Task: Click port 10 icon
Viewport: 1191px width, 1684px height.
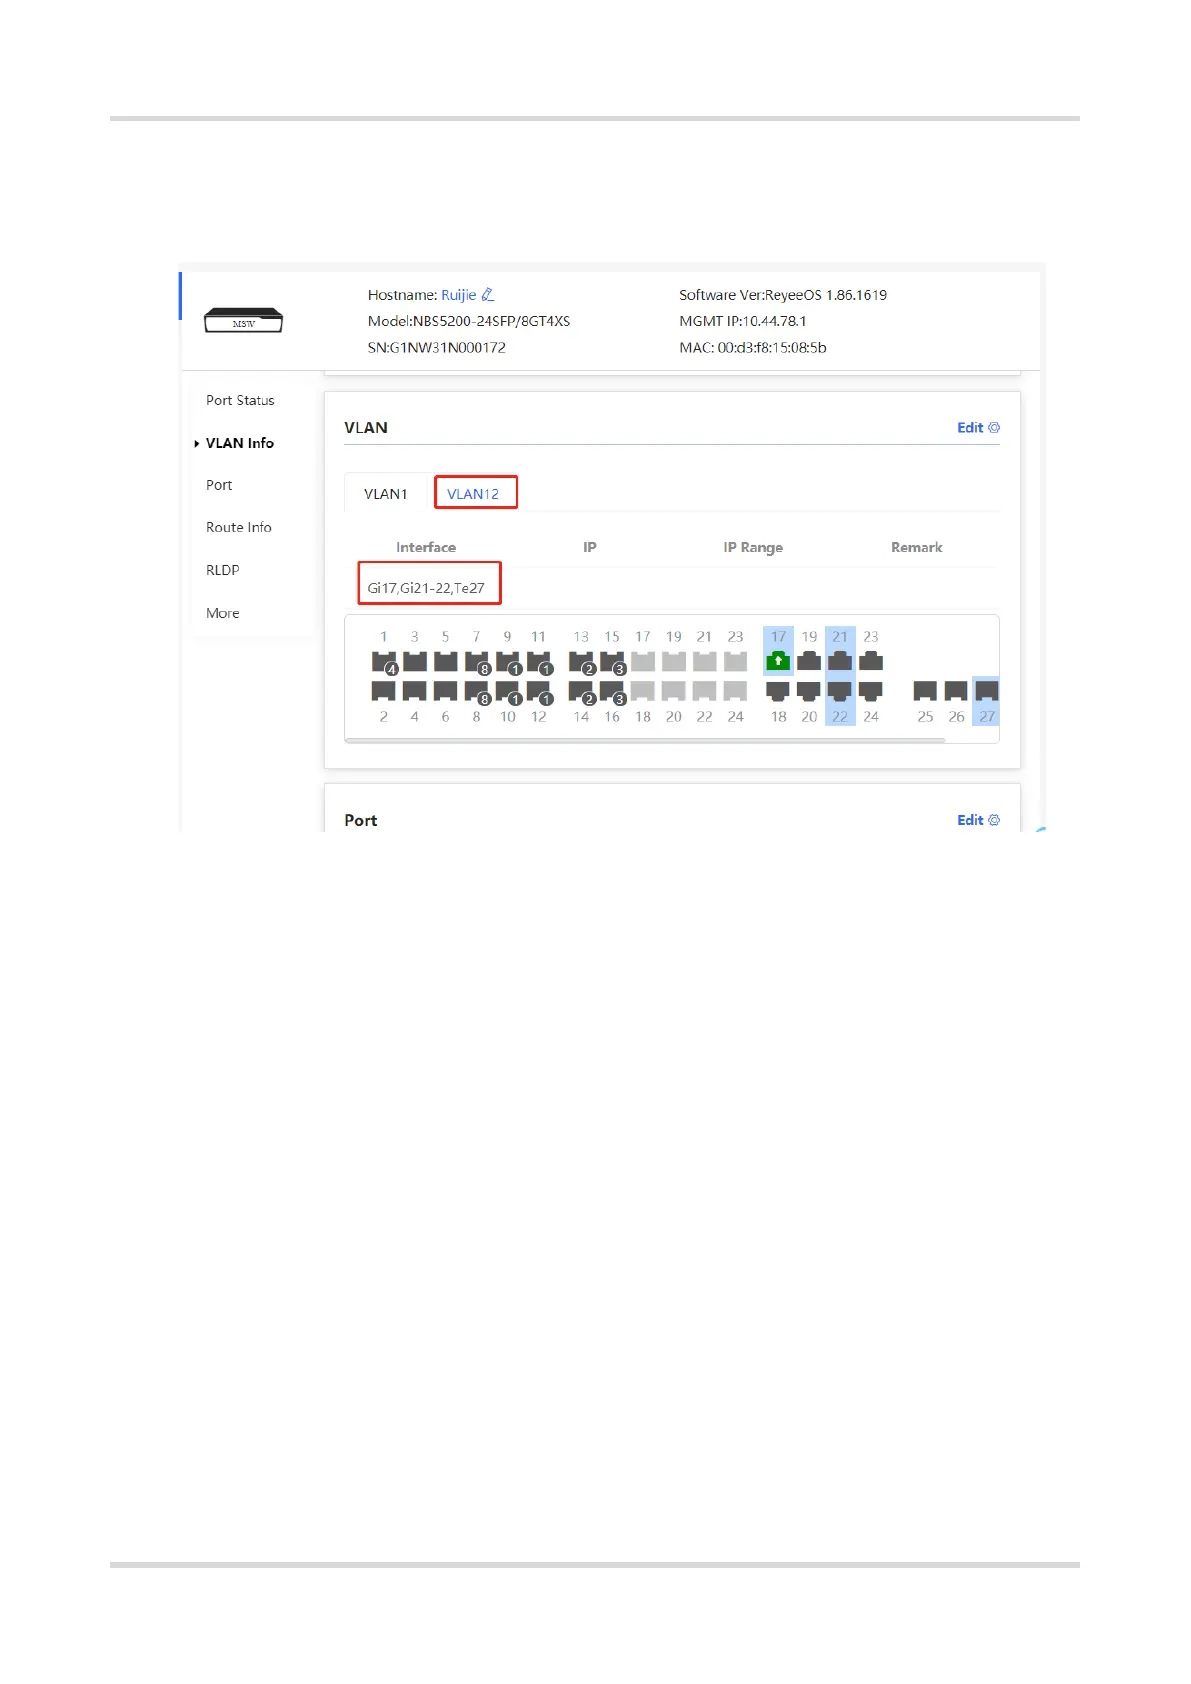Action: coord(508,691)
